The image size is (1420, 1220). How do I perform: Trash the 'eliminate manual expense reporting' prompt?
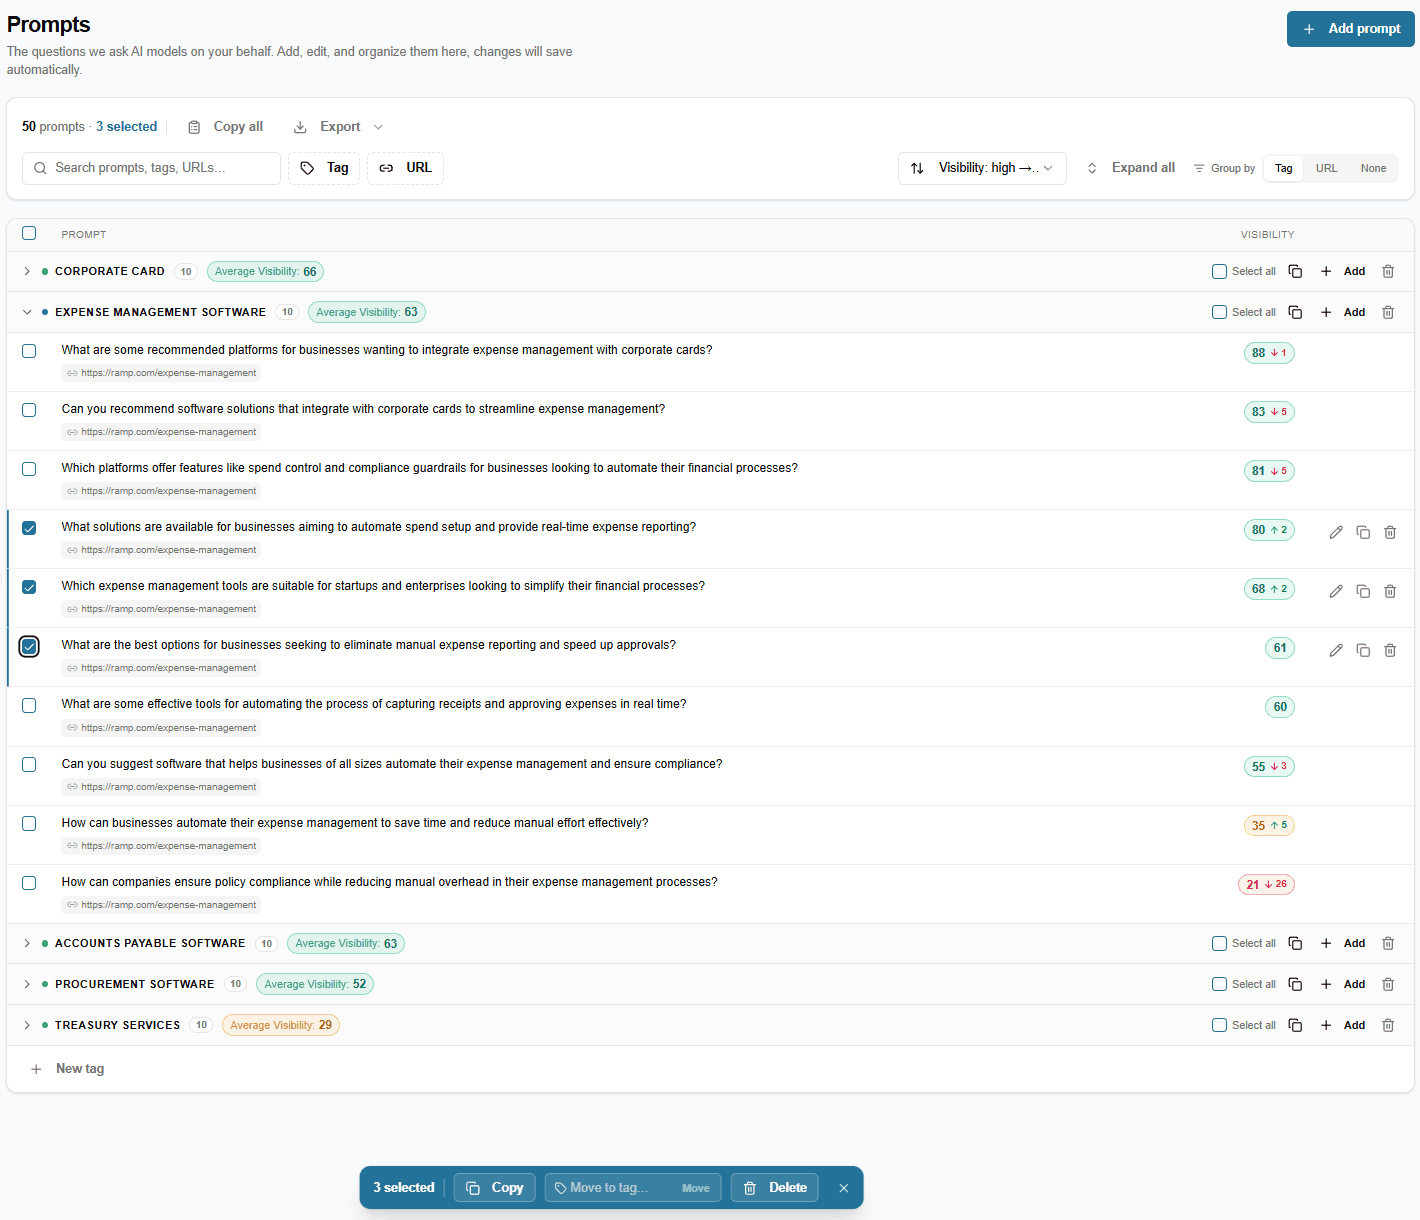tap(1390, 650)
